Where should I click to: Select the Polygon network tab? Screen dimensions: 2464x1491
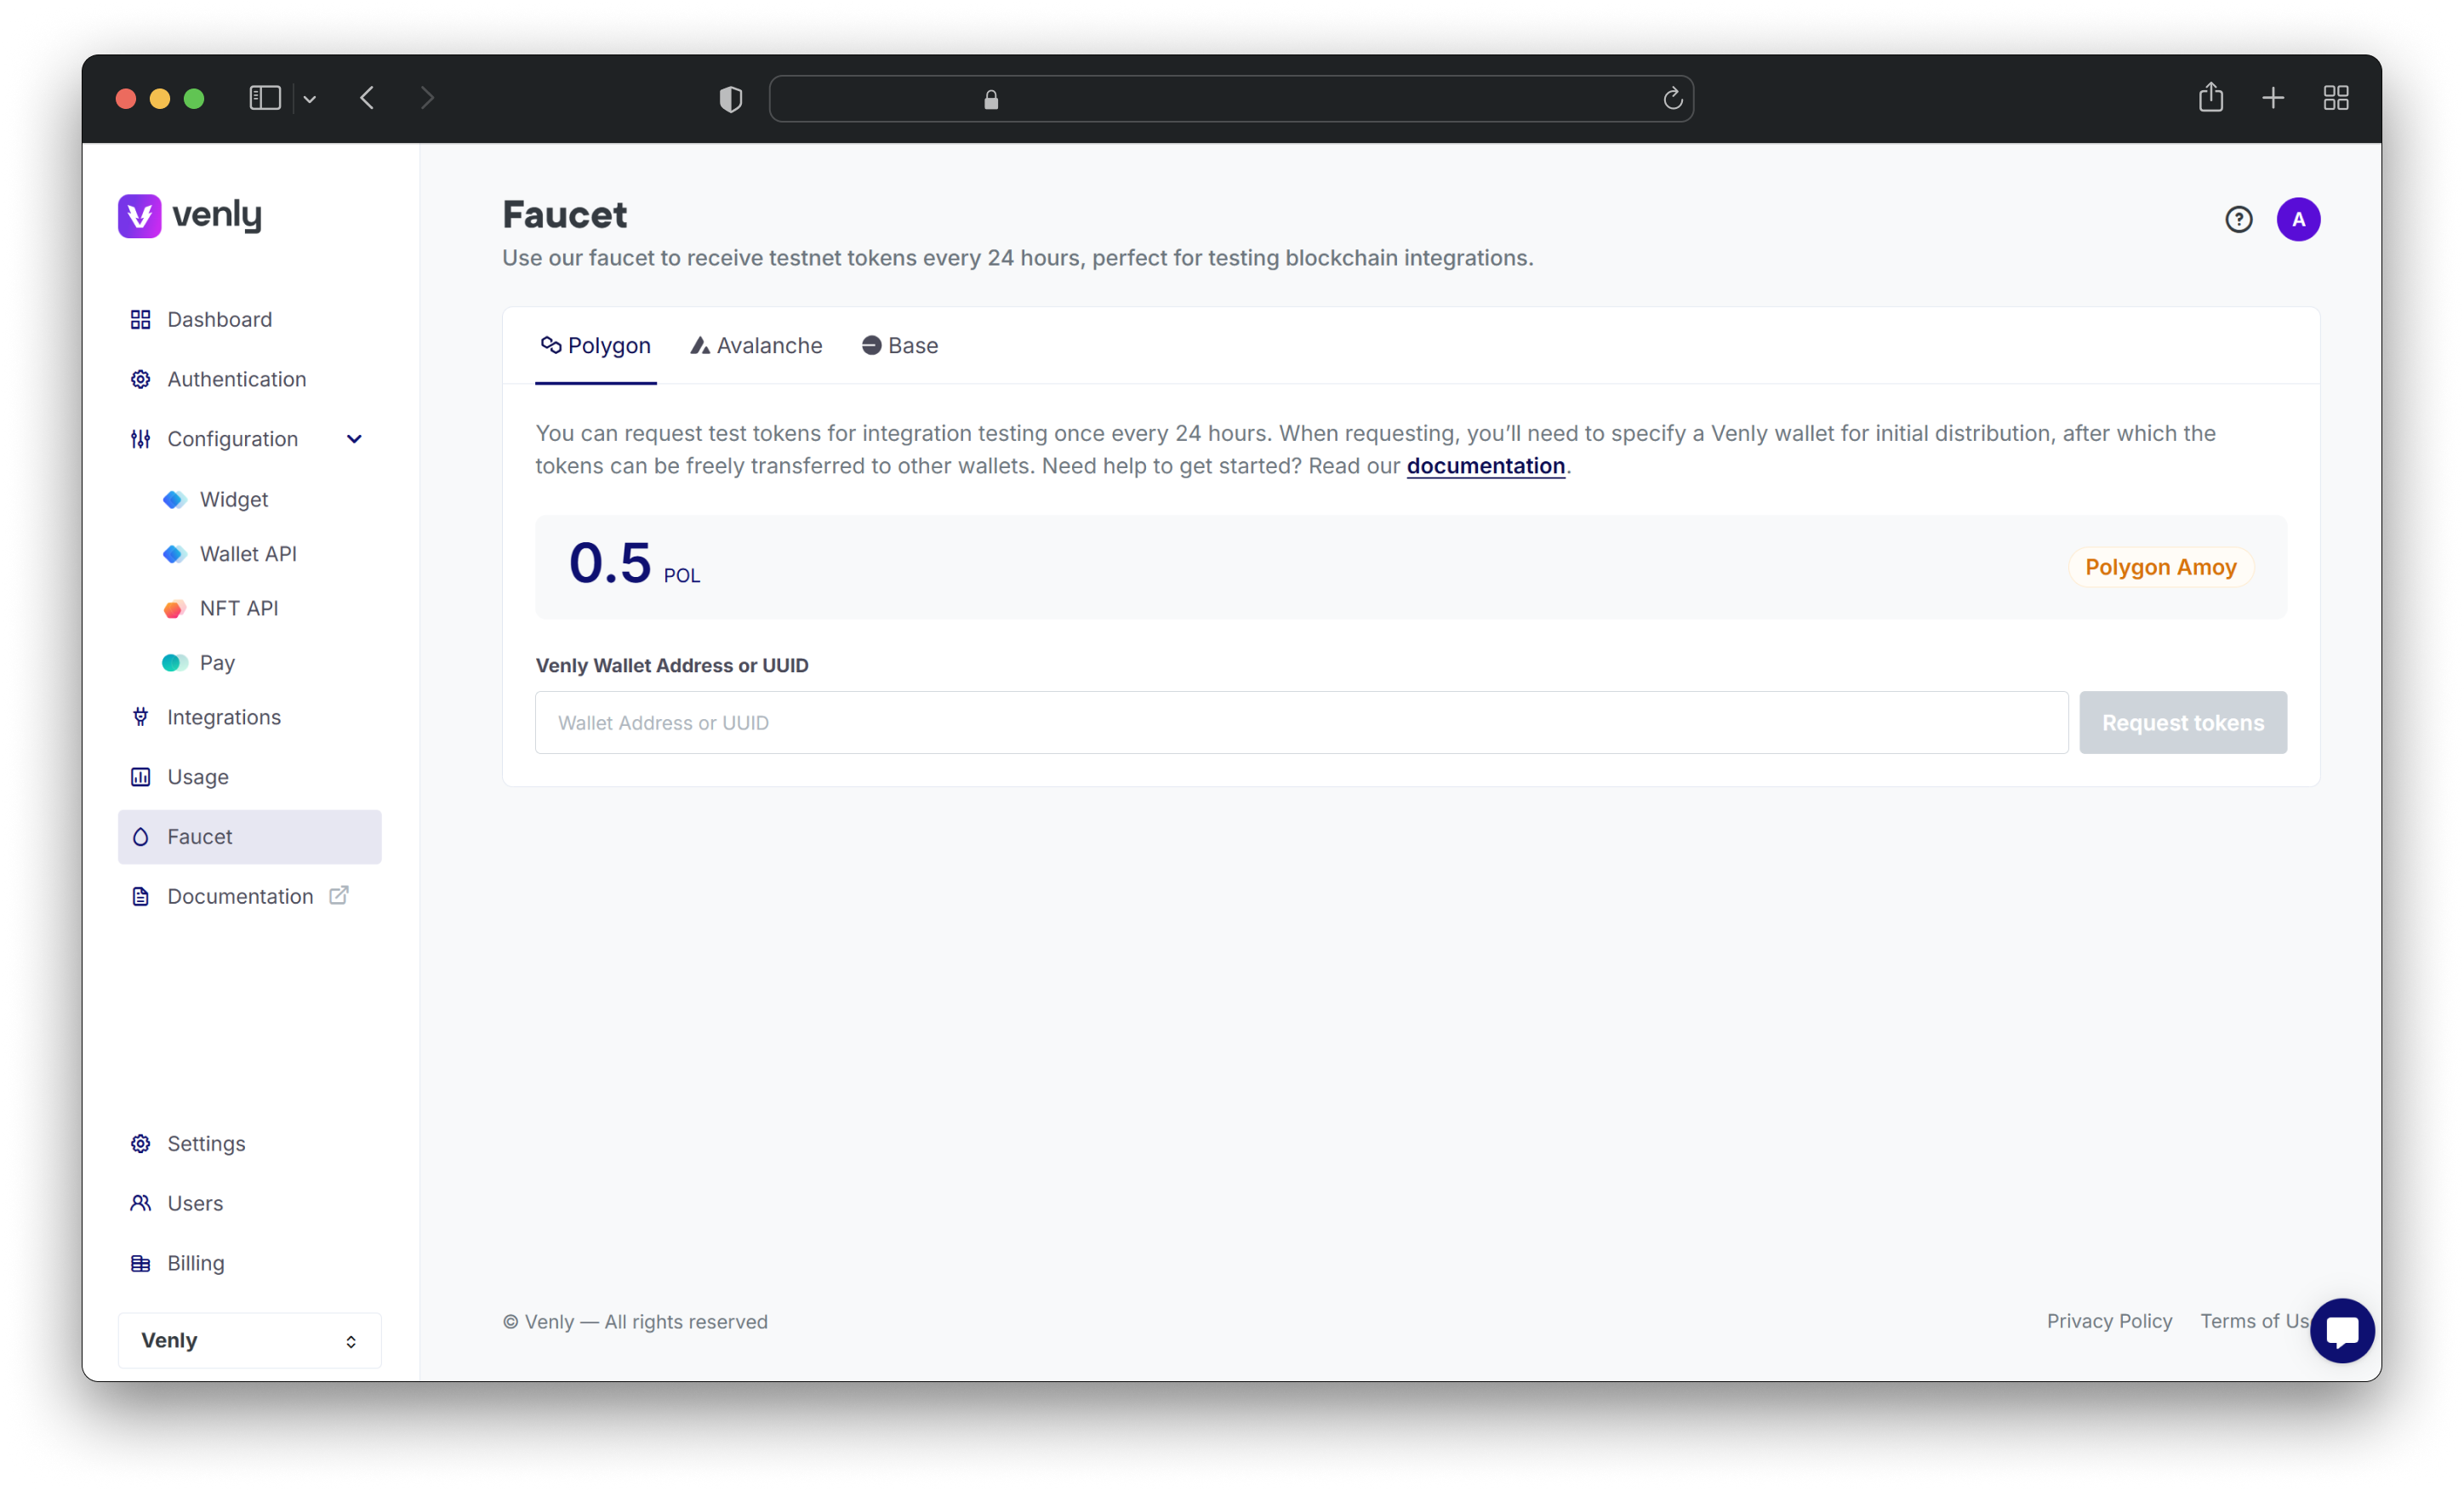pos(595,343)
